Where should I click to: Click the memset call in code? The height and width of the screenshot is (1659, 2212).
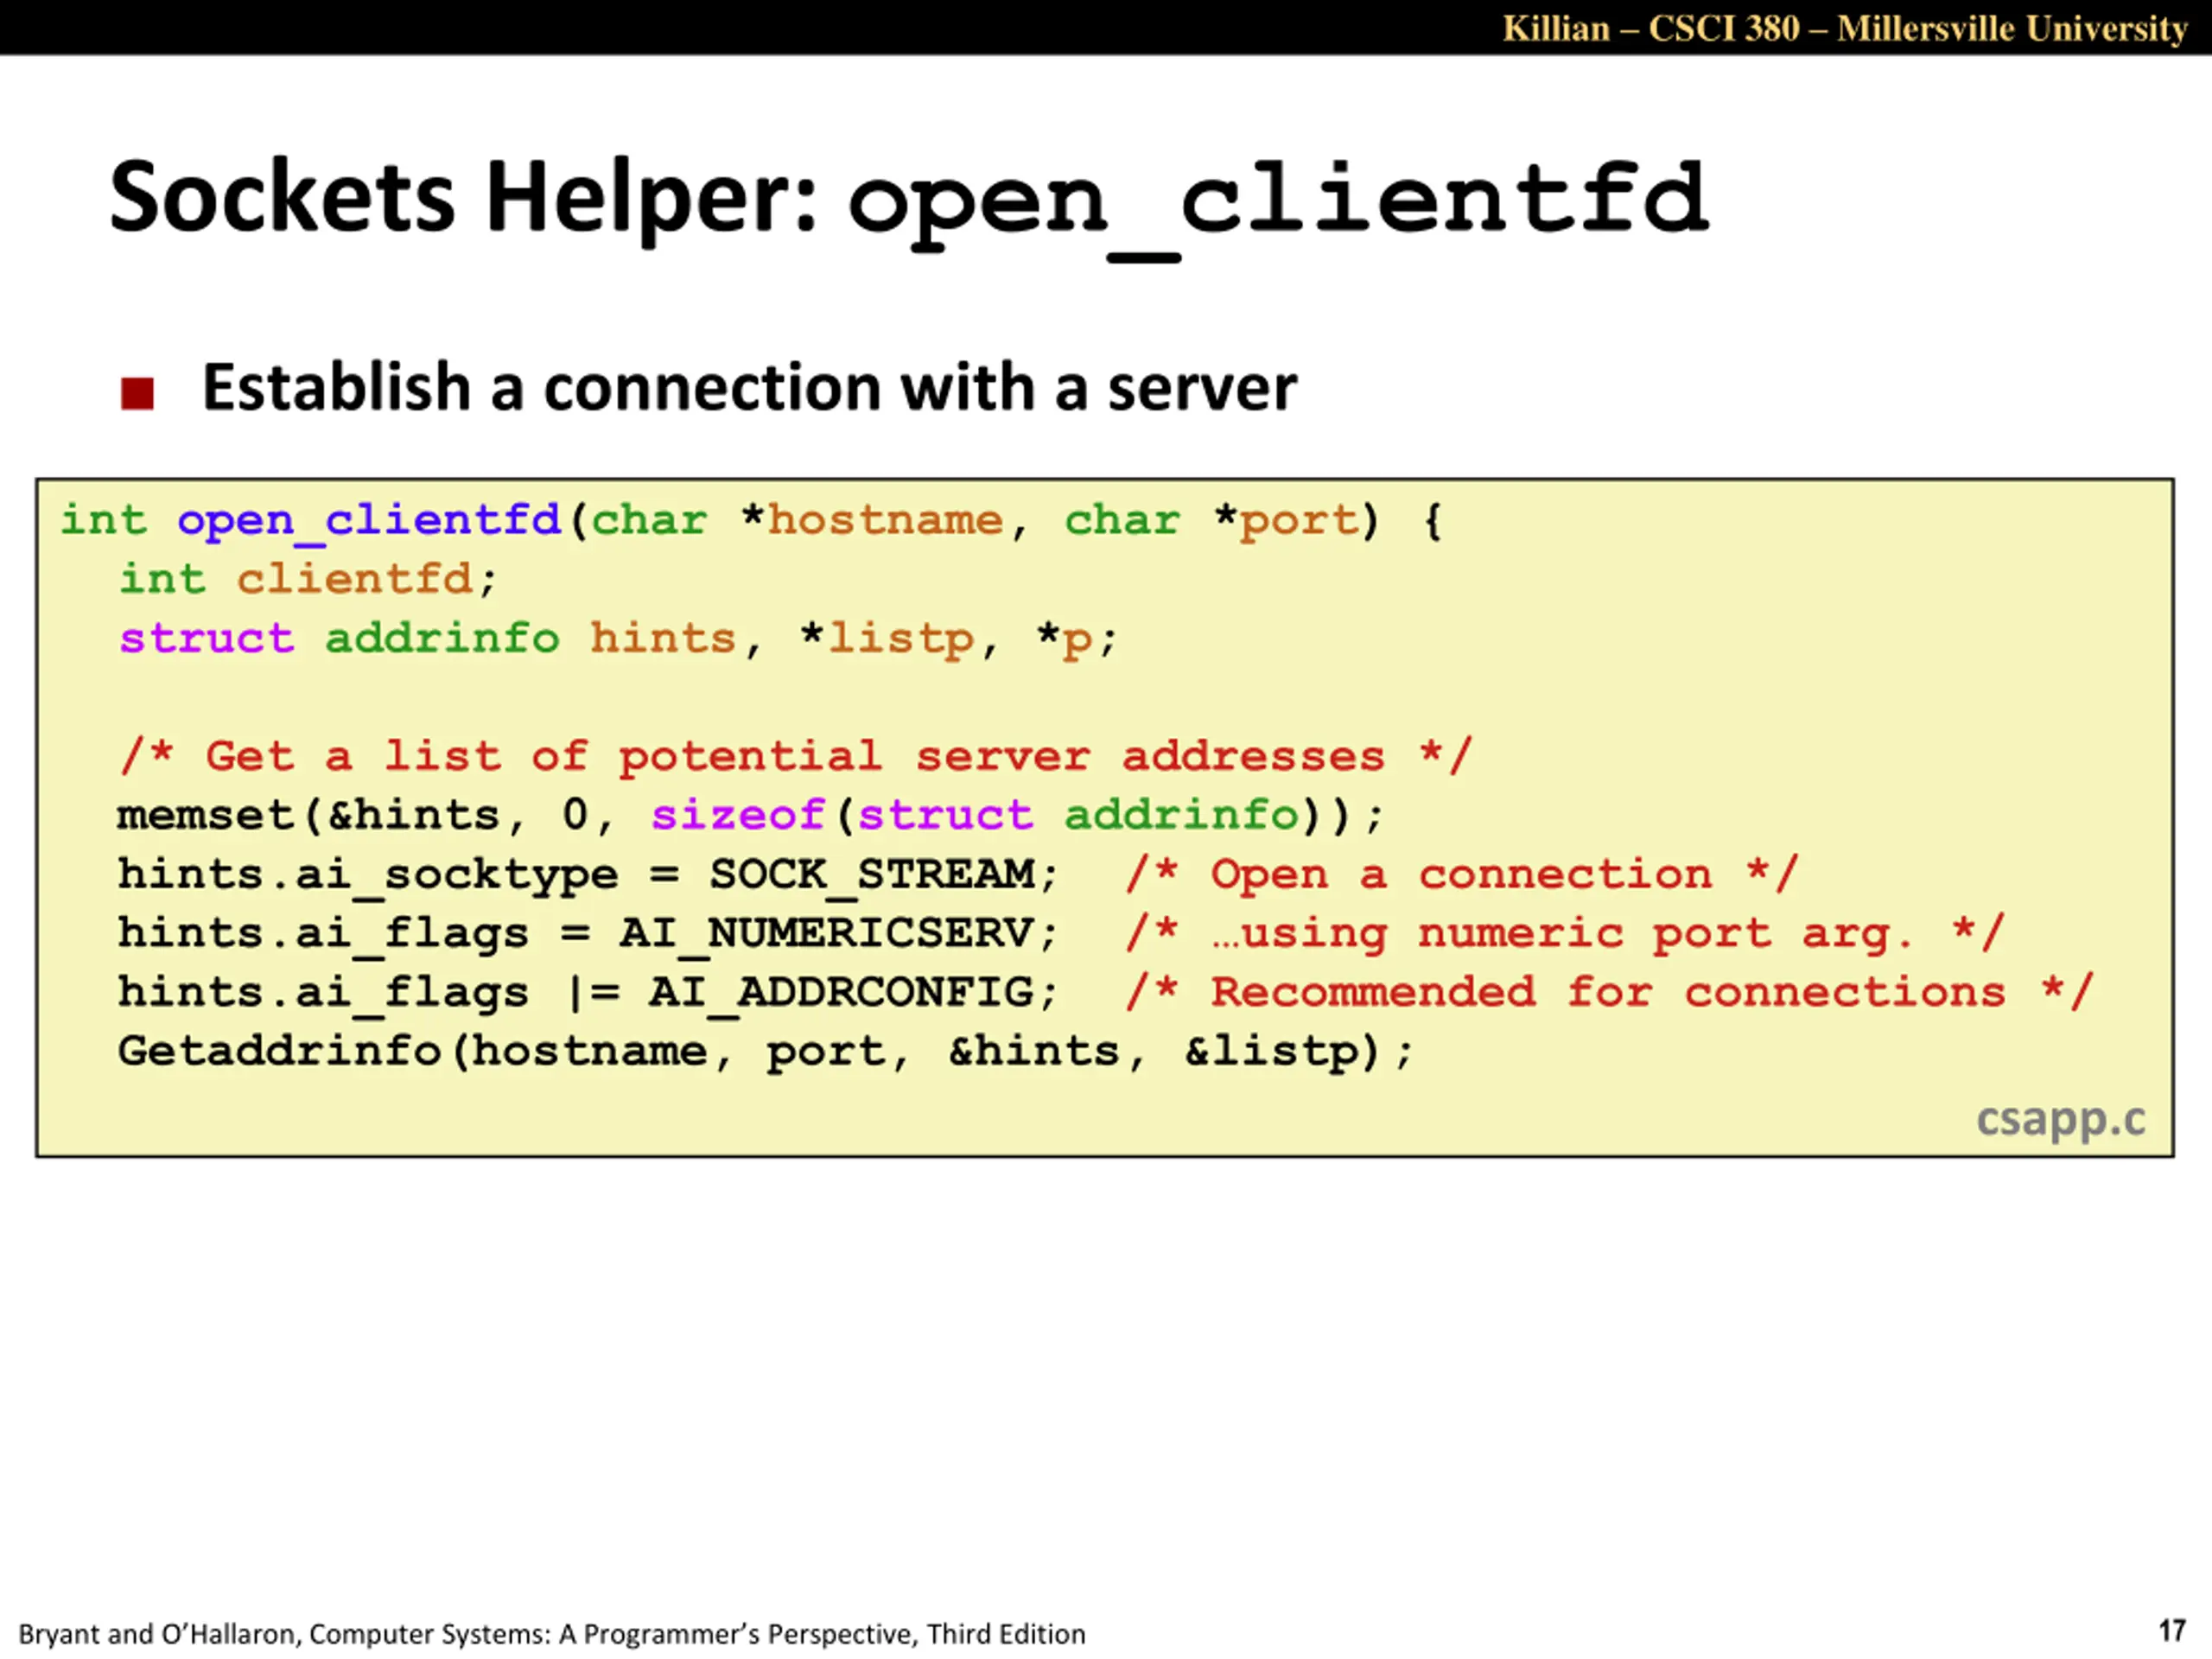click(x=750, y=815)
